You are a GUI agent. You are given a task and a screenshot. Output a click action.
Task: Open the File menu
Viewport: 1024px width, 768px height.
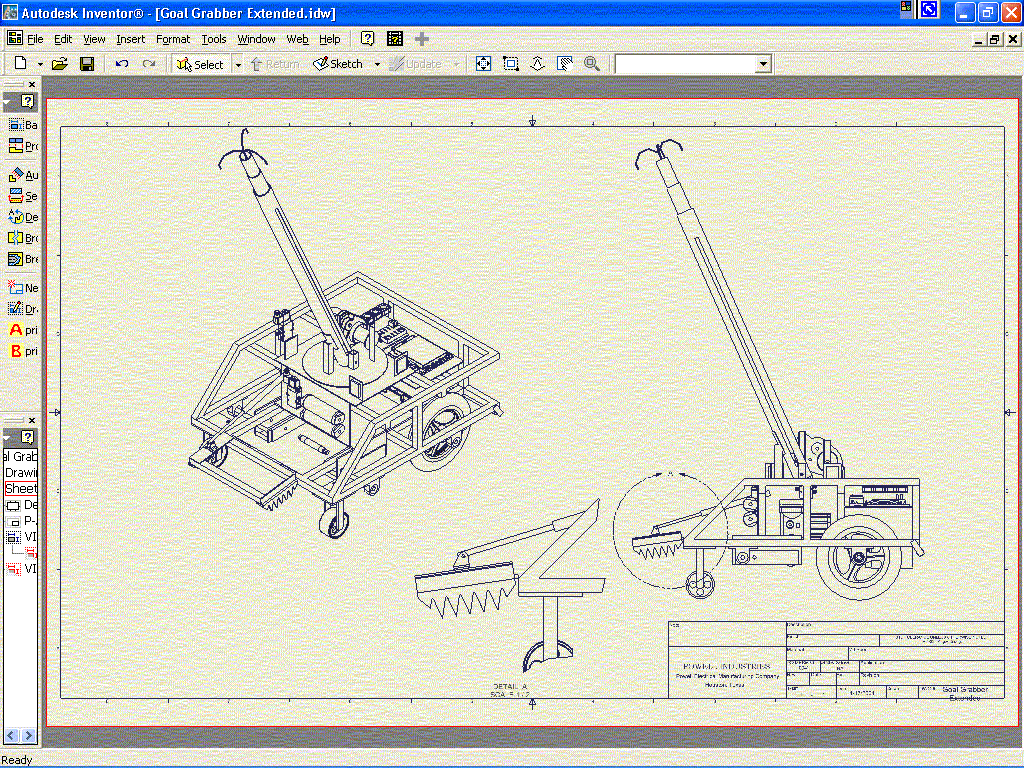coord(35,39)
